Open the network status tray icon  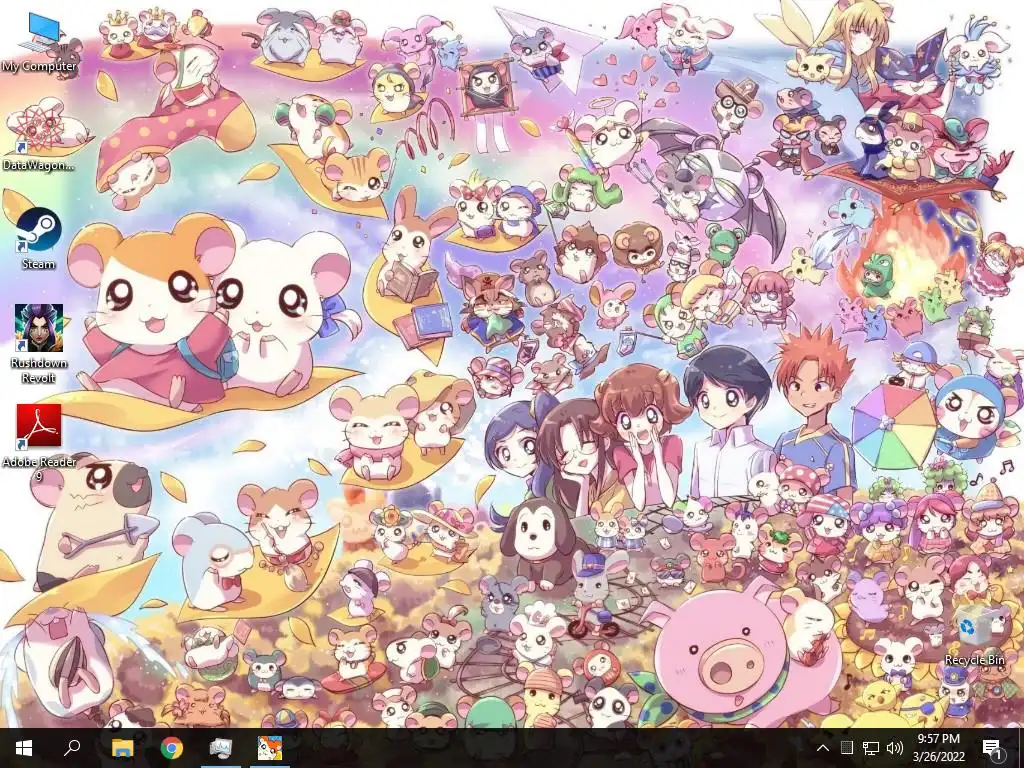(x=871, y=748)
